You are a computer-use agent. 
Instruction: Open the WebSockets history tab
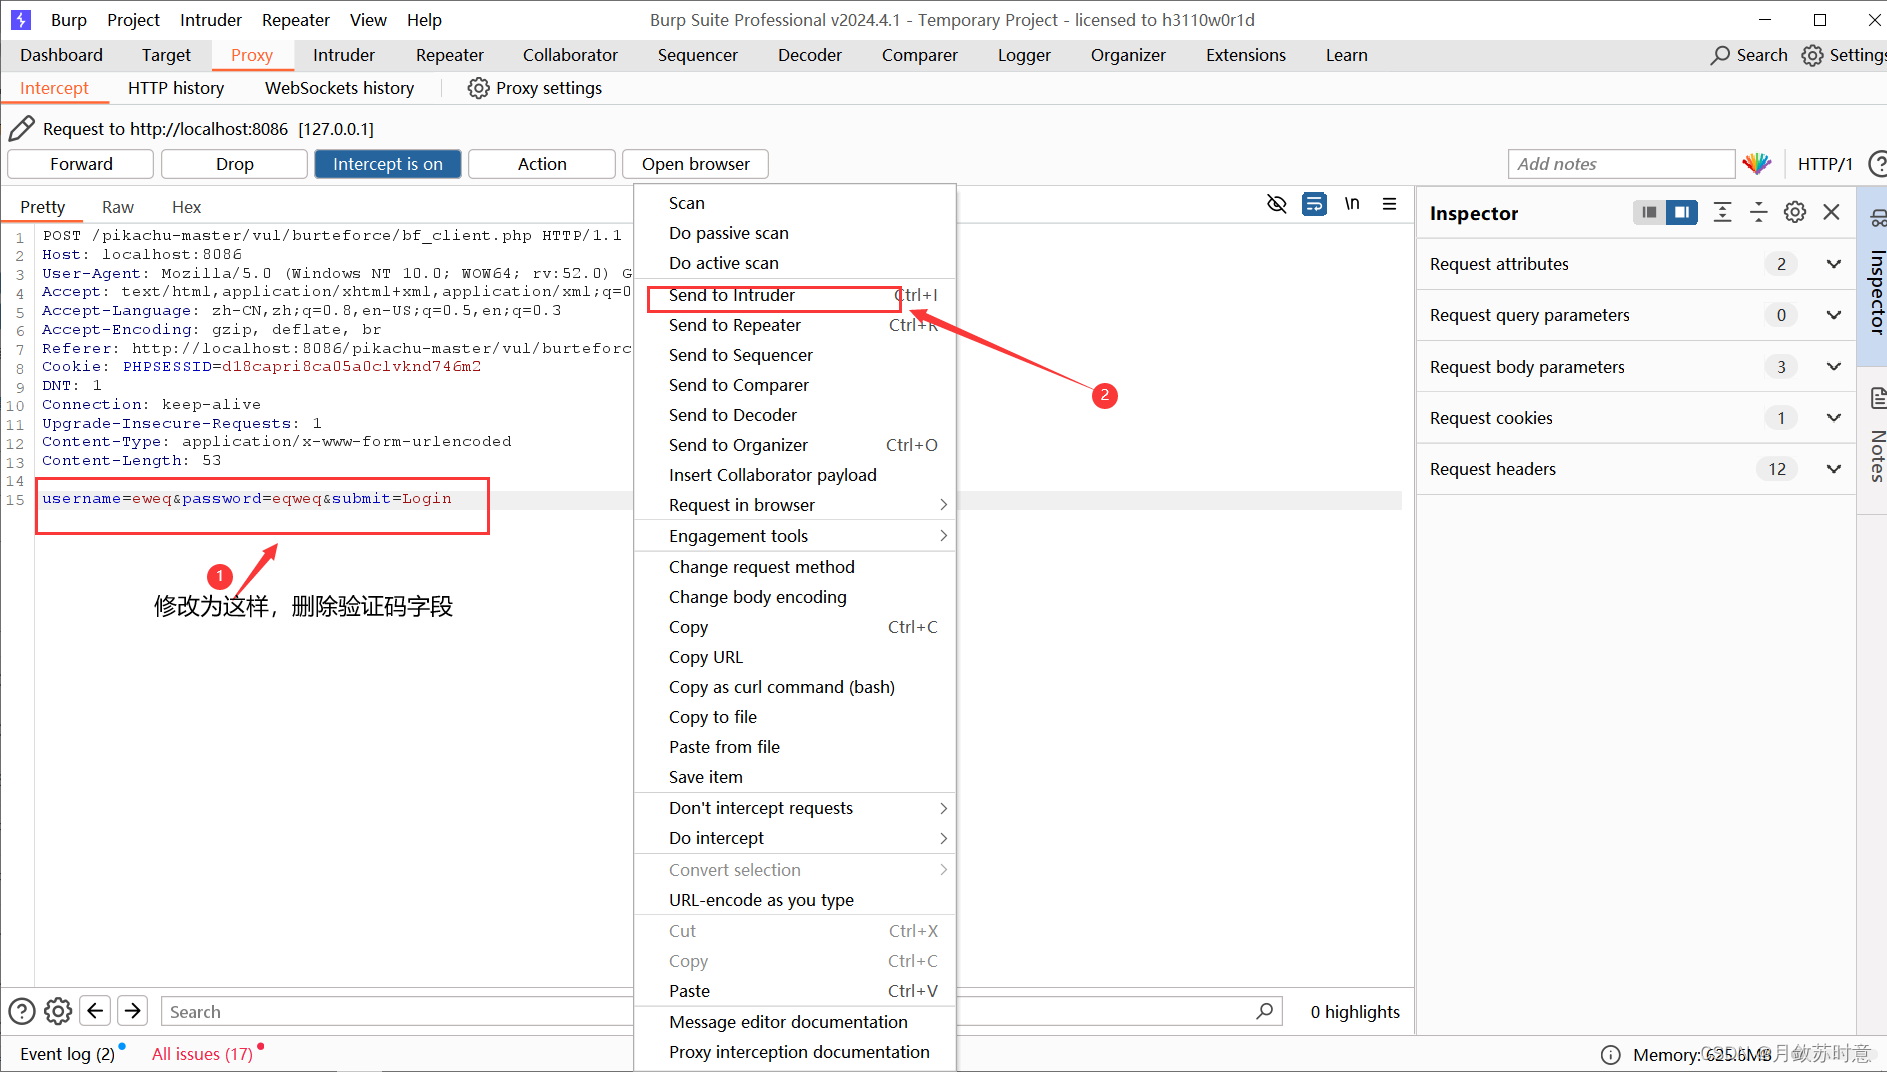[x=339, y=88]
